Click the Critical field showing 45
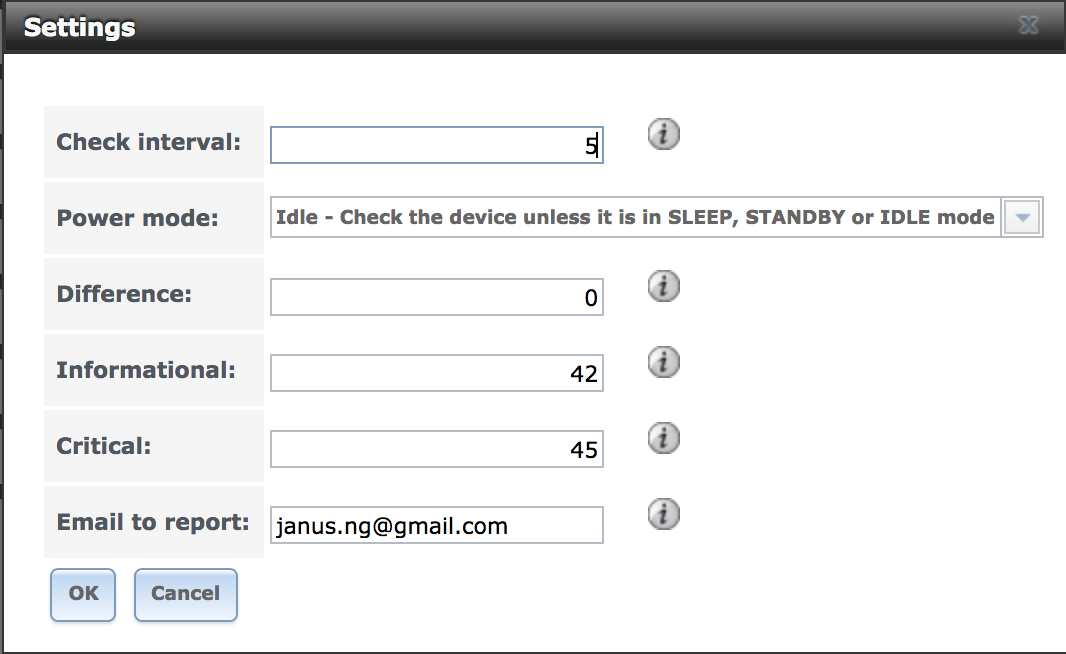The width and height of the screenshot is (1066, 654). point(436,449)
